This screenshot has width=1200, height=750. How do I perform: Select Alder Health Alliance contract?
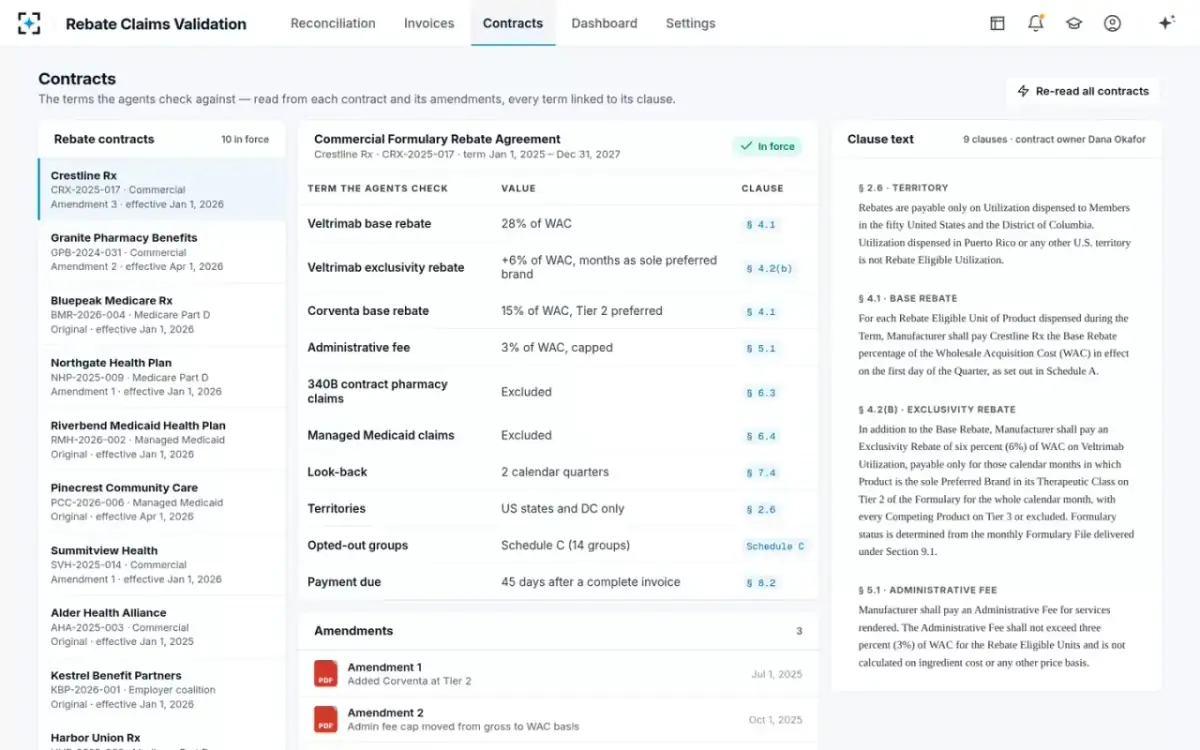tap(162, 627)
